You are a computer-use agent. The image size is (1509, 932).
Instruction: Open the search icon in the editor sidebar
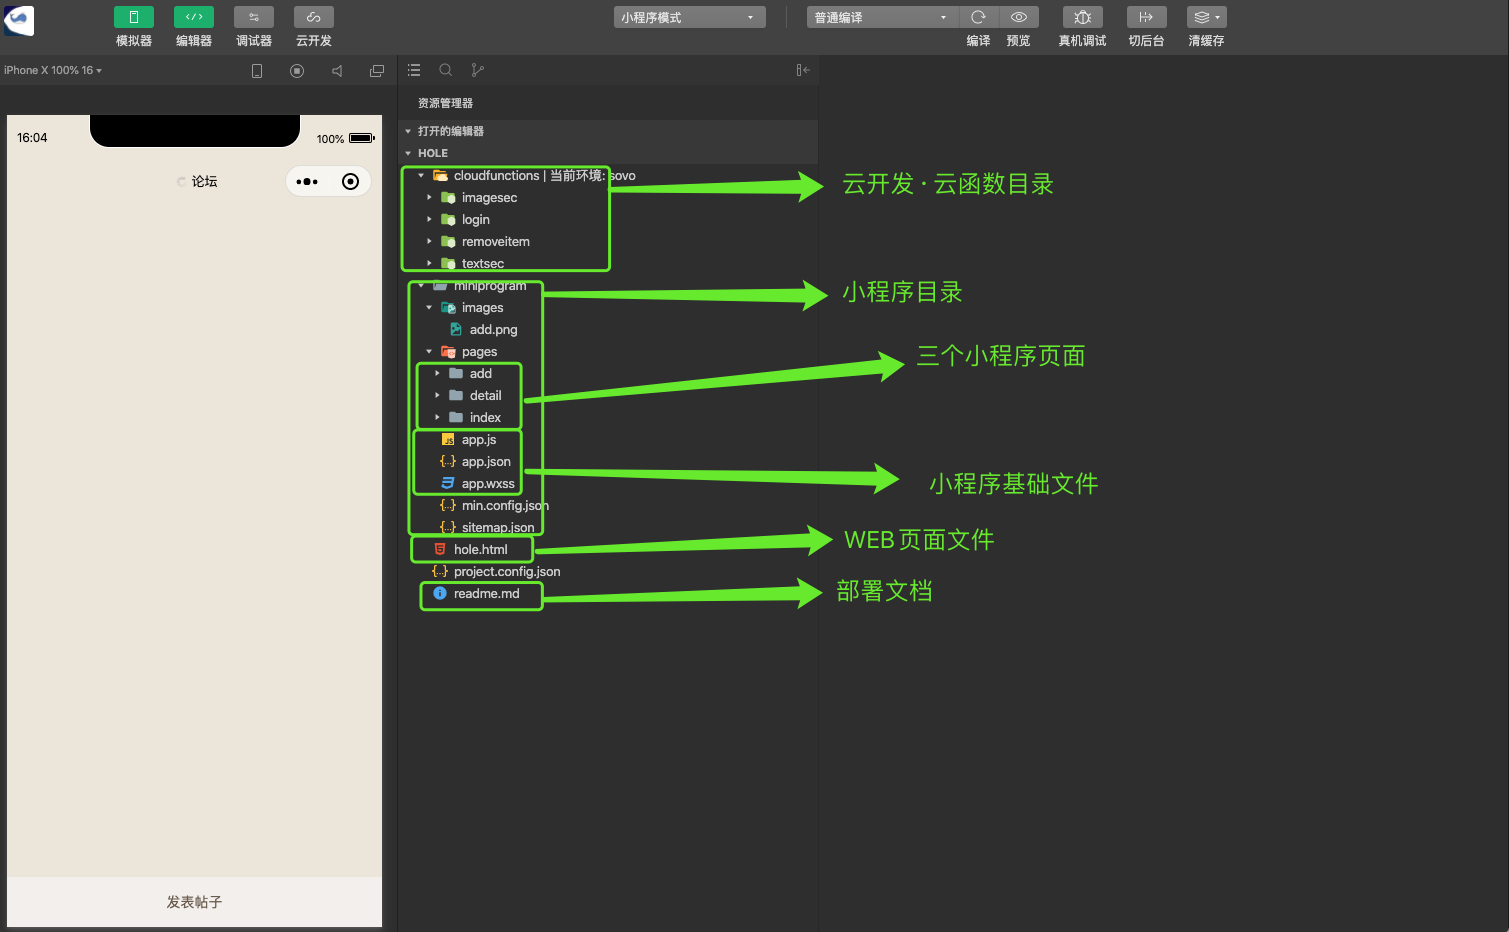coord(446,70)
